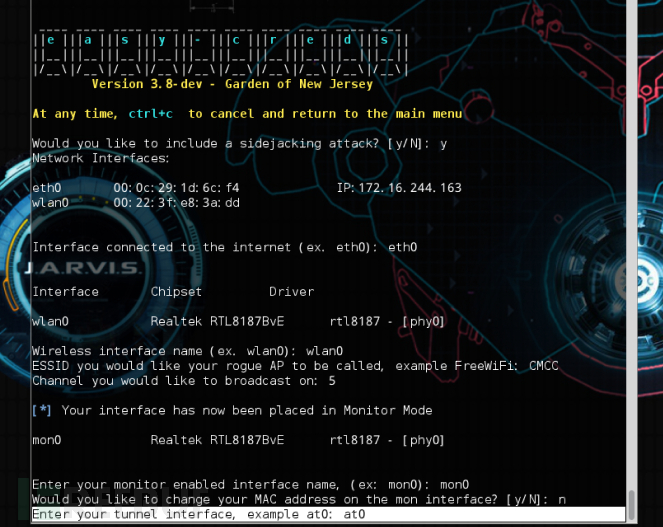This screenshot has height=527, width=663.
Task: Click the 'mon0' name in the monitor row
Action: pyautogui.click(x=47, y=440)
